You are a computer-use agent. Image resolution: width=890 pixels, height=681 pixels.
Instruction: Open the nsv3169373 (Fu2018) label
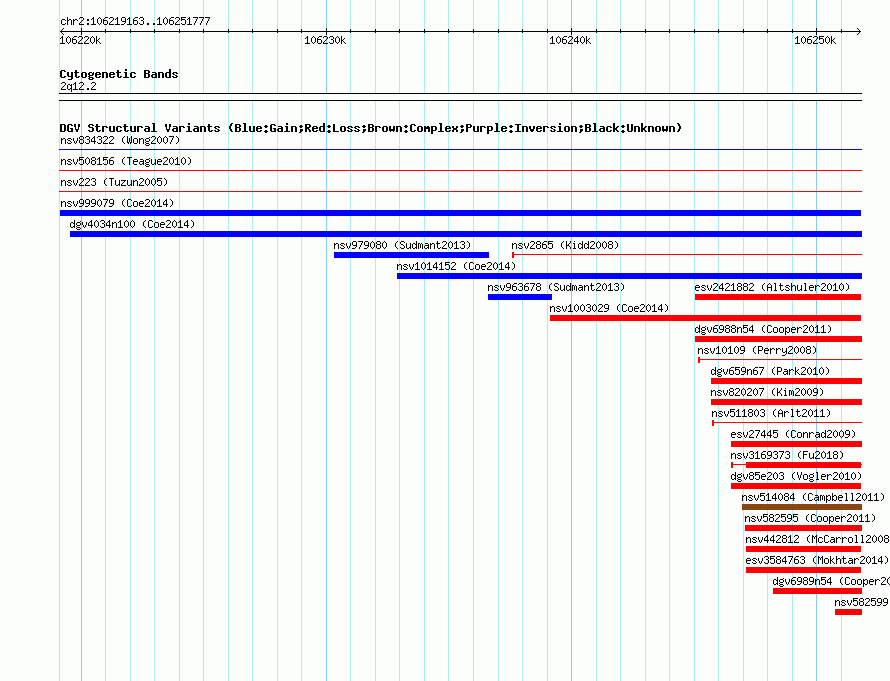(x=787, y=455)
